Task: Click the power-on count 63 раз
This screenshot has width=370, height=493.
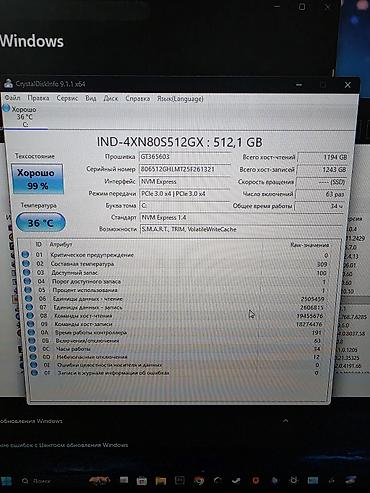Action: pos(320,194)
